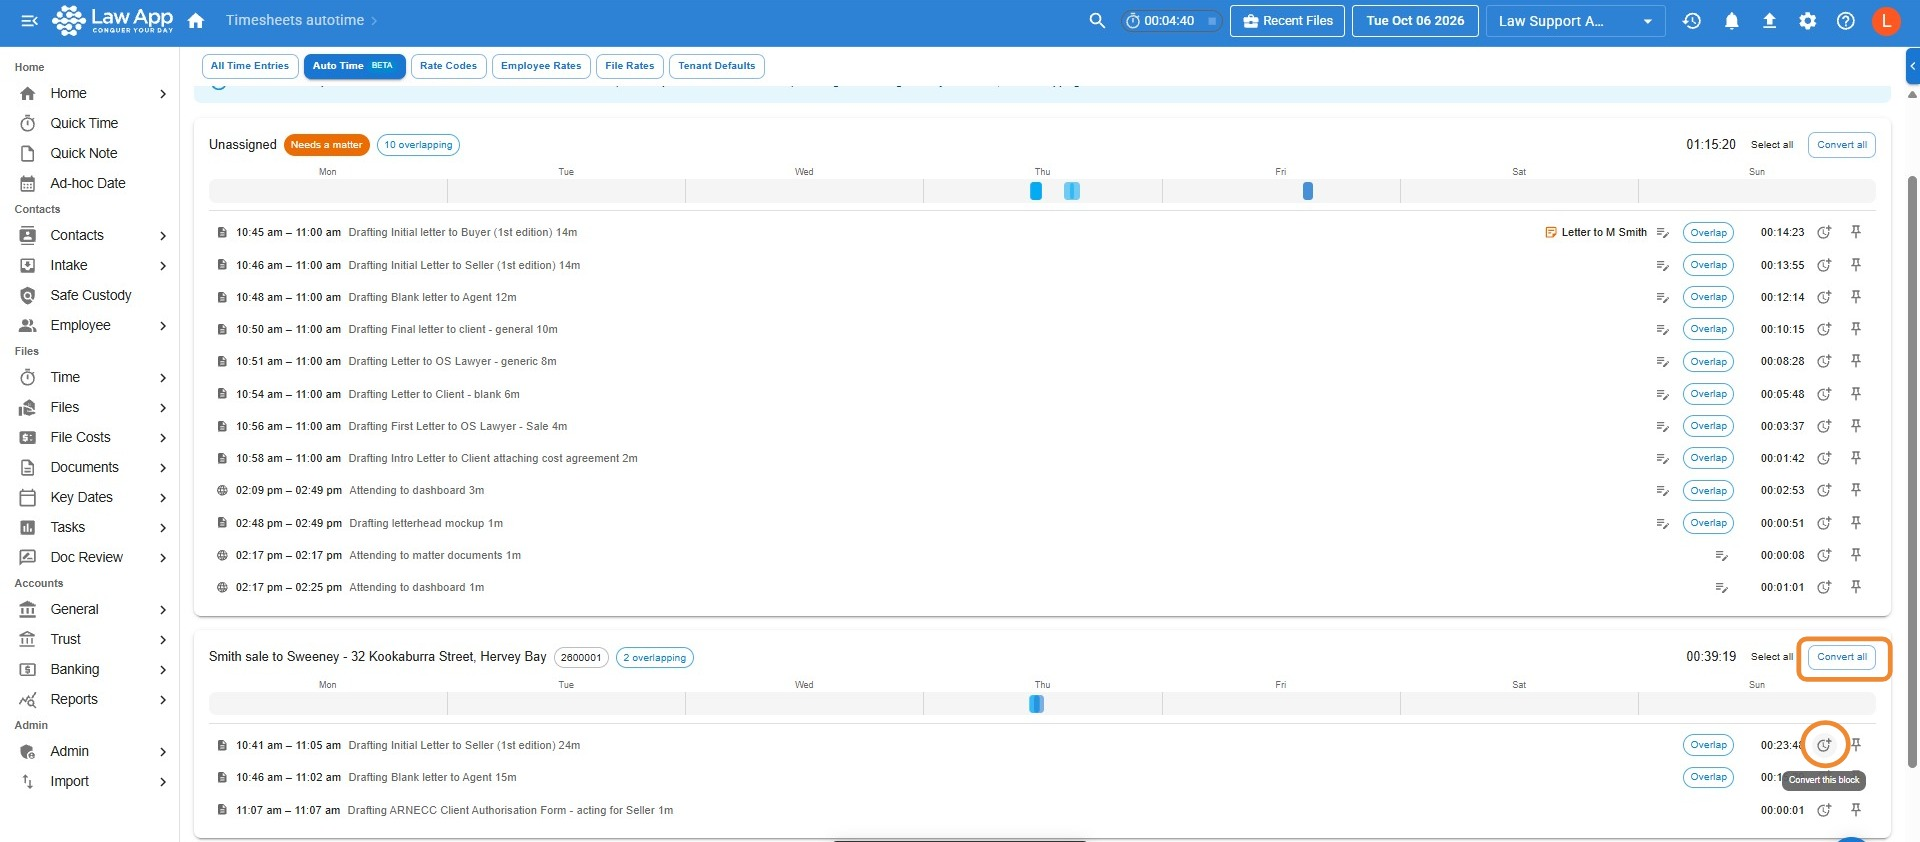1920x842 pixels.
Task: Switch to the Rate Codes tab
Action: pos(448,66)
